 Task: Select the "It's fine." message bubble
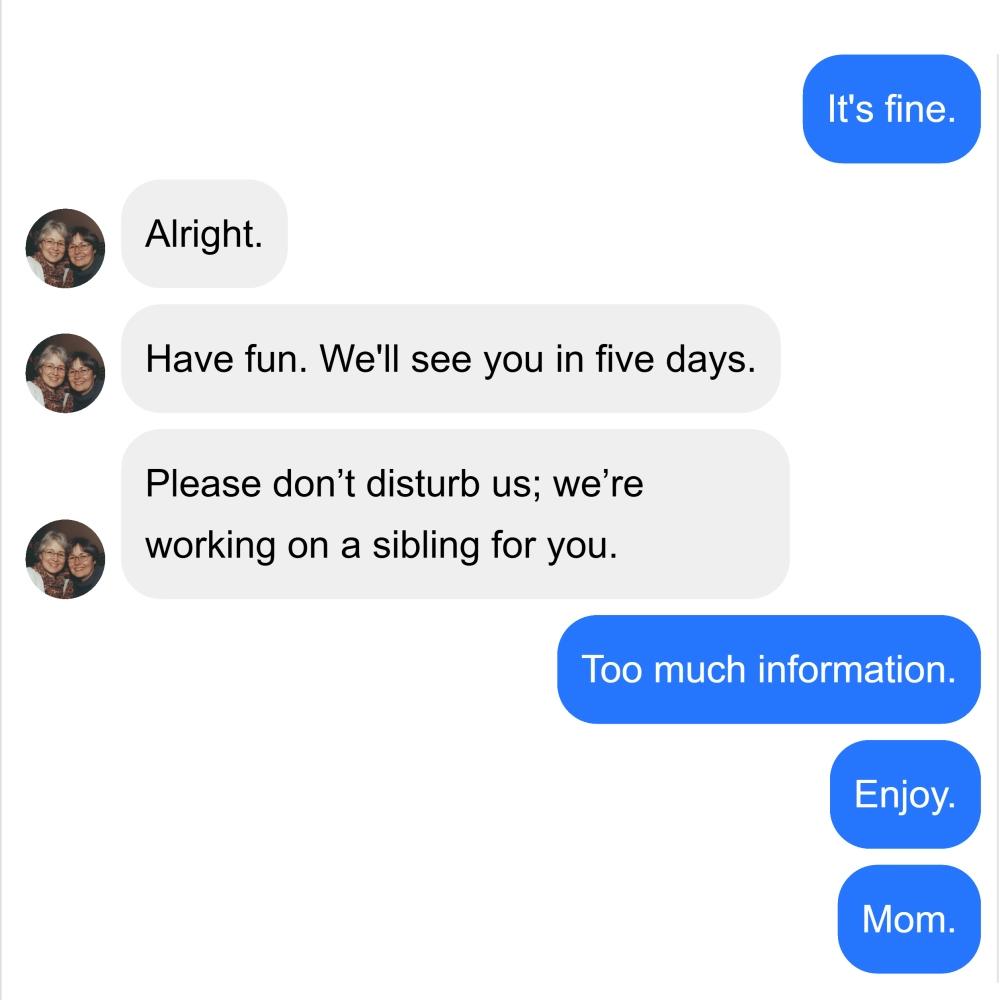892,109
